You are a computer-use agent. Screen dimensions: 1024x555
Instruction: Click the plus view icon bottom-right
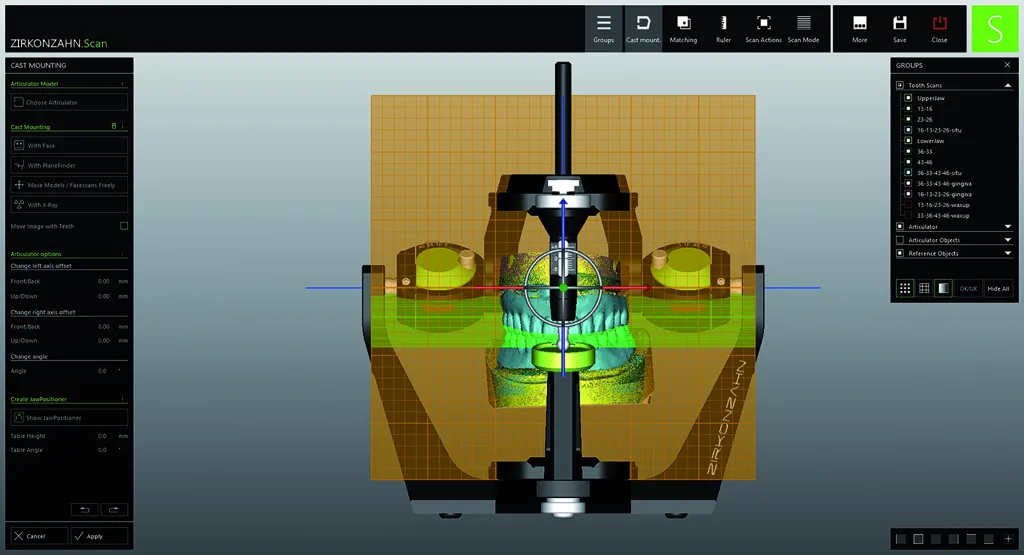(x=1008, y=539)
